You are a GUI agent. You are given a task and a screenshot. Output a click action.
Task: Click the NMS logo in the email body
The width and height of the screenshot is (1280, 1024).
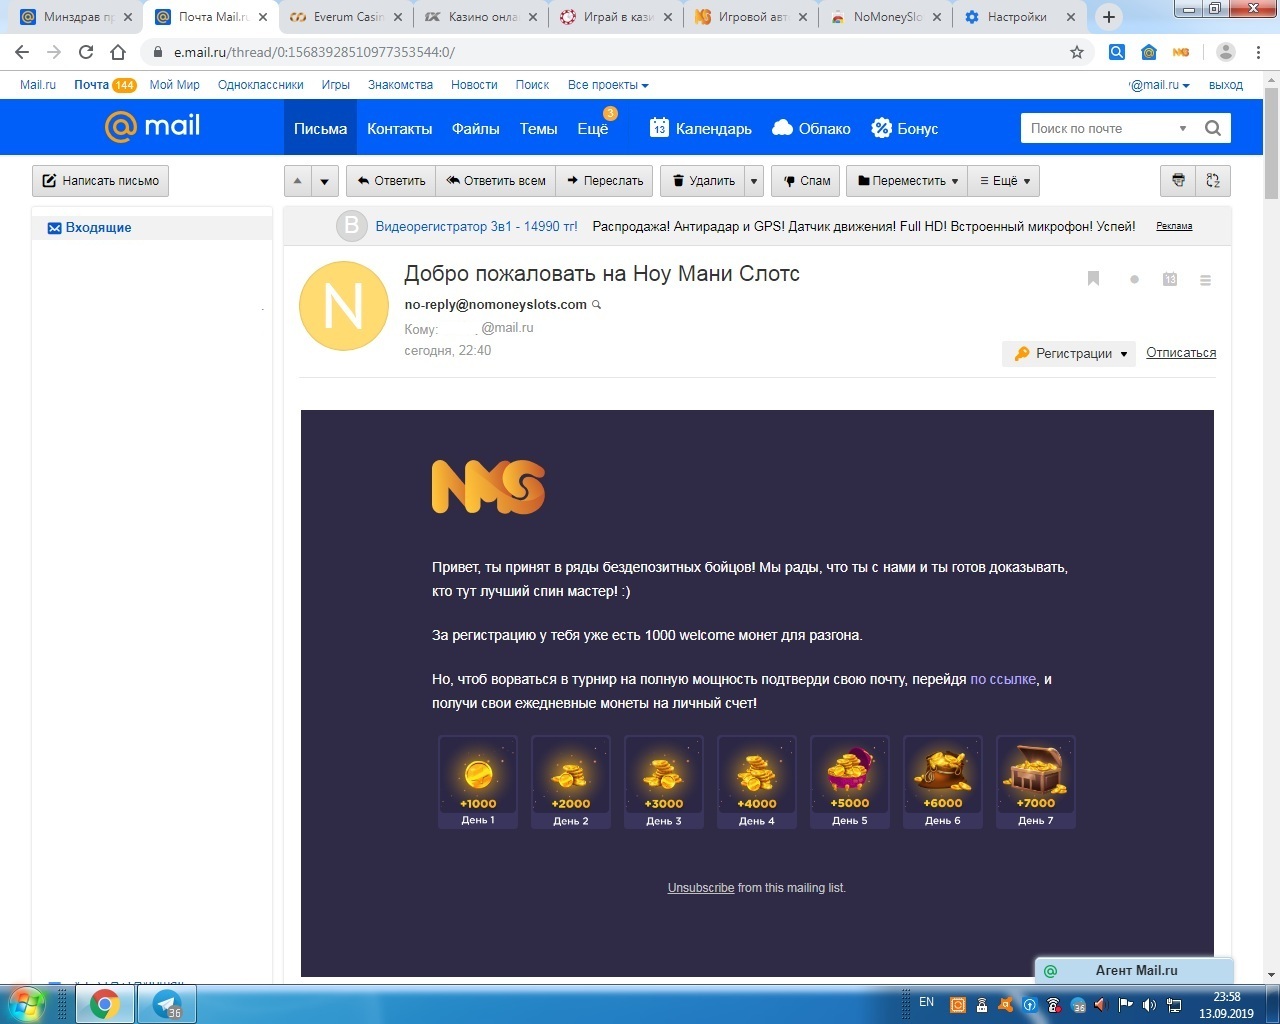488,487
